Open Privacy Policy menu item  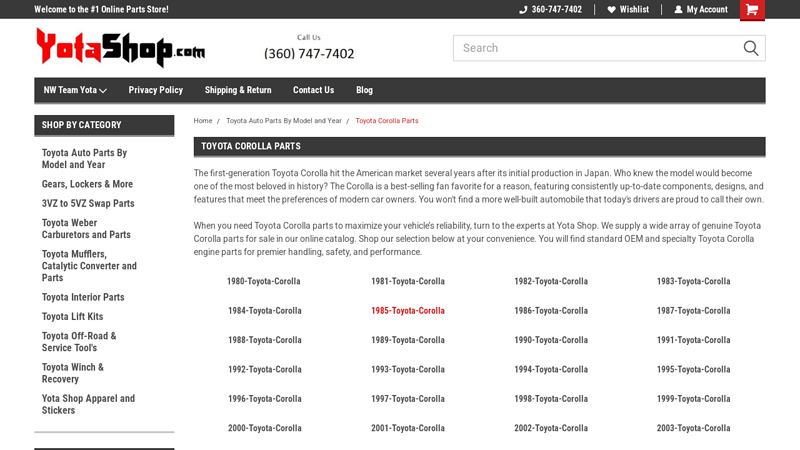(156, 90)
